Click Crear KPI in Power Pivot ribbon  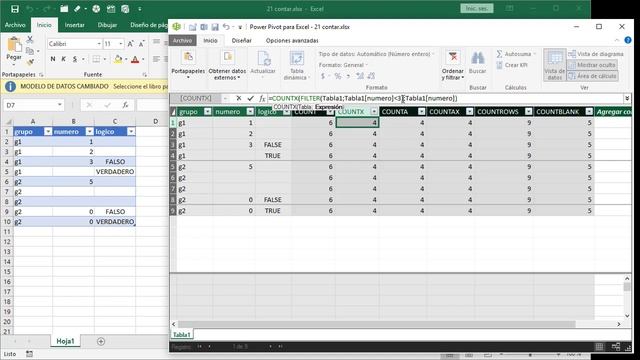click(512, 65)
